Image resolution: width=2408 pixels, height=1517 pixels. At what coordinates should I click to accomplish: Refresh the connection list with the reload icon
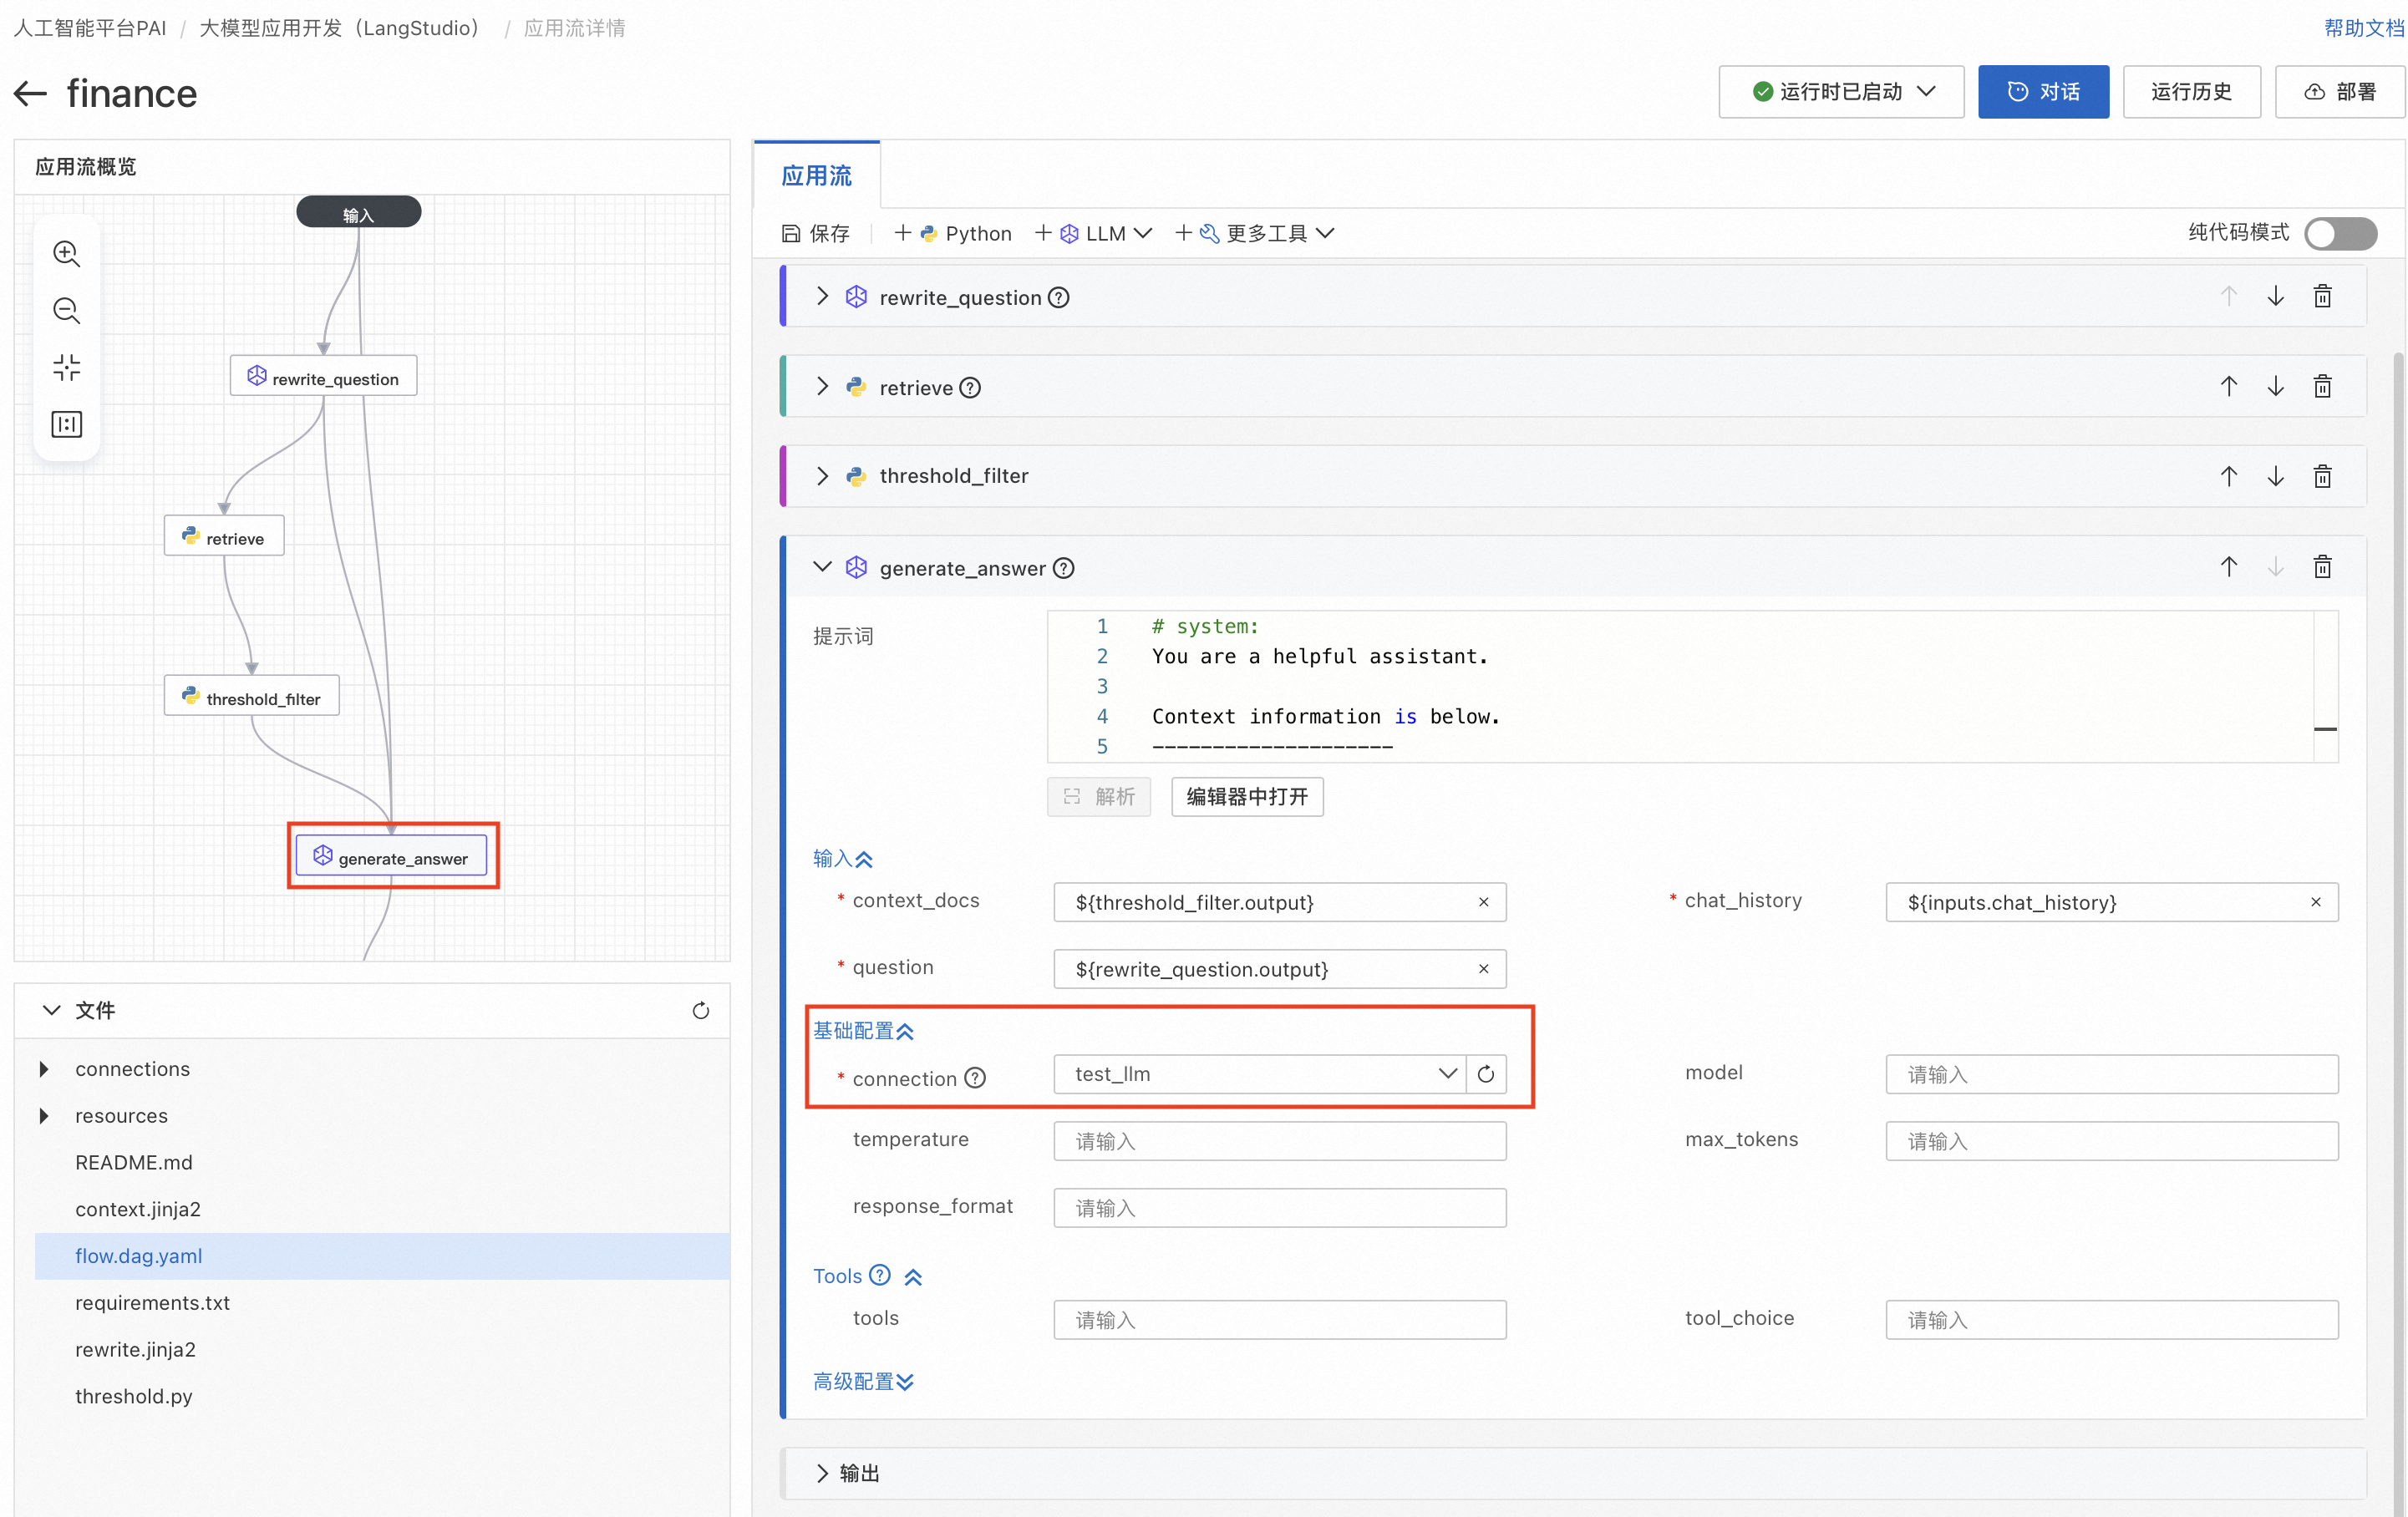pyautogui.click(x=1486, y=1074)
